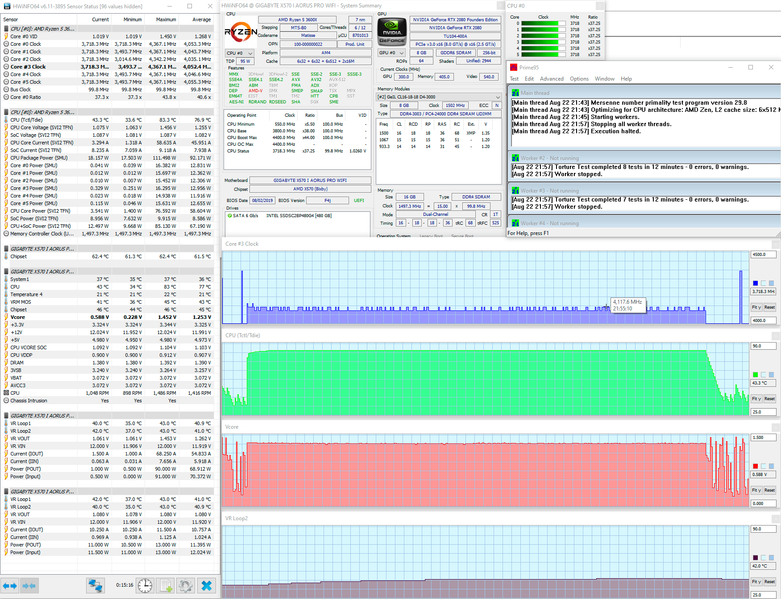This screenshot has width=781, height=599.
Task: Select the DRAM voltage row
Action: click(x=108, y=362)
